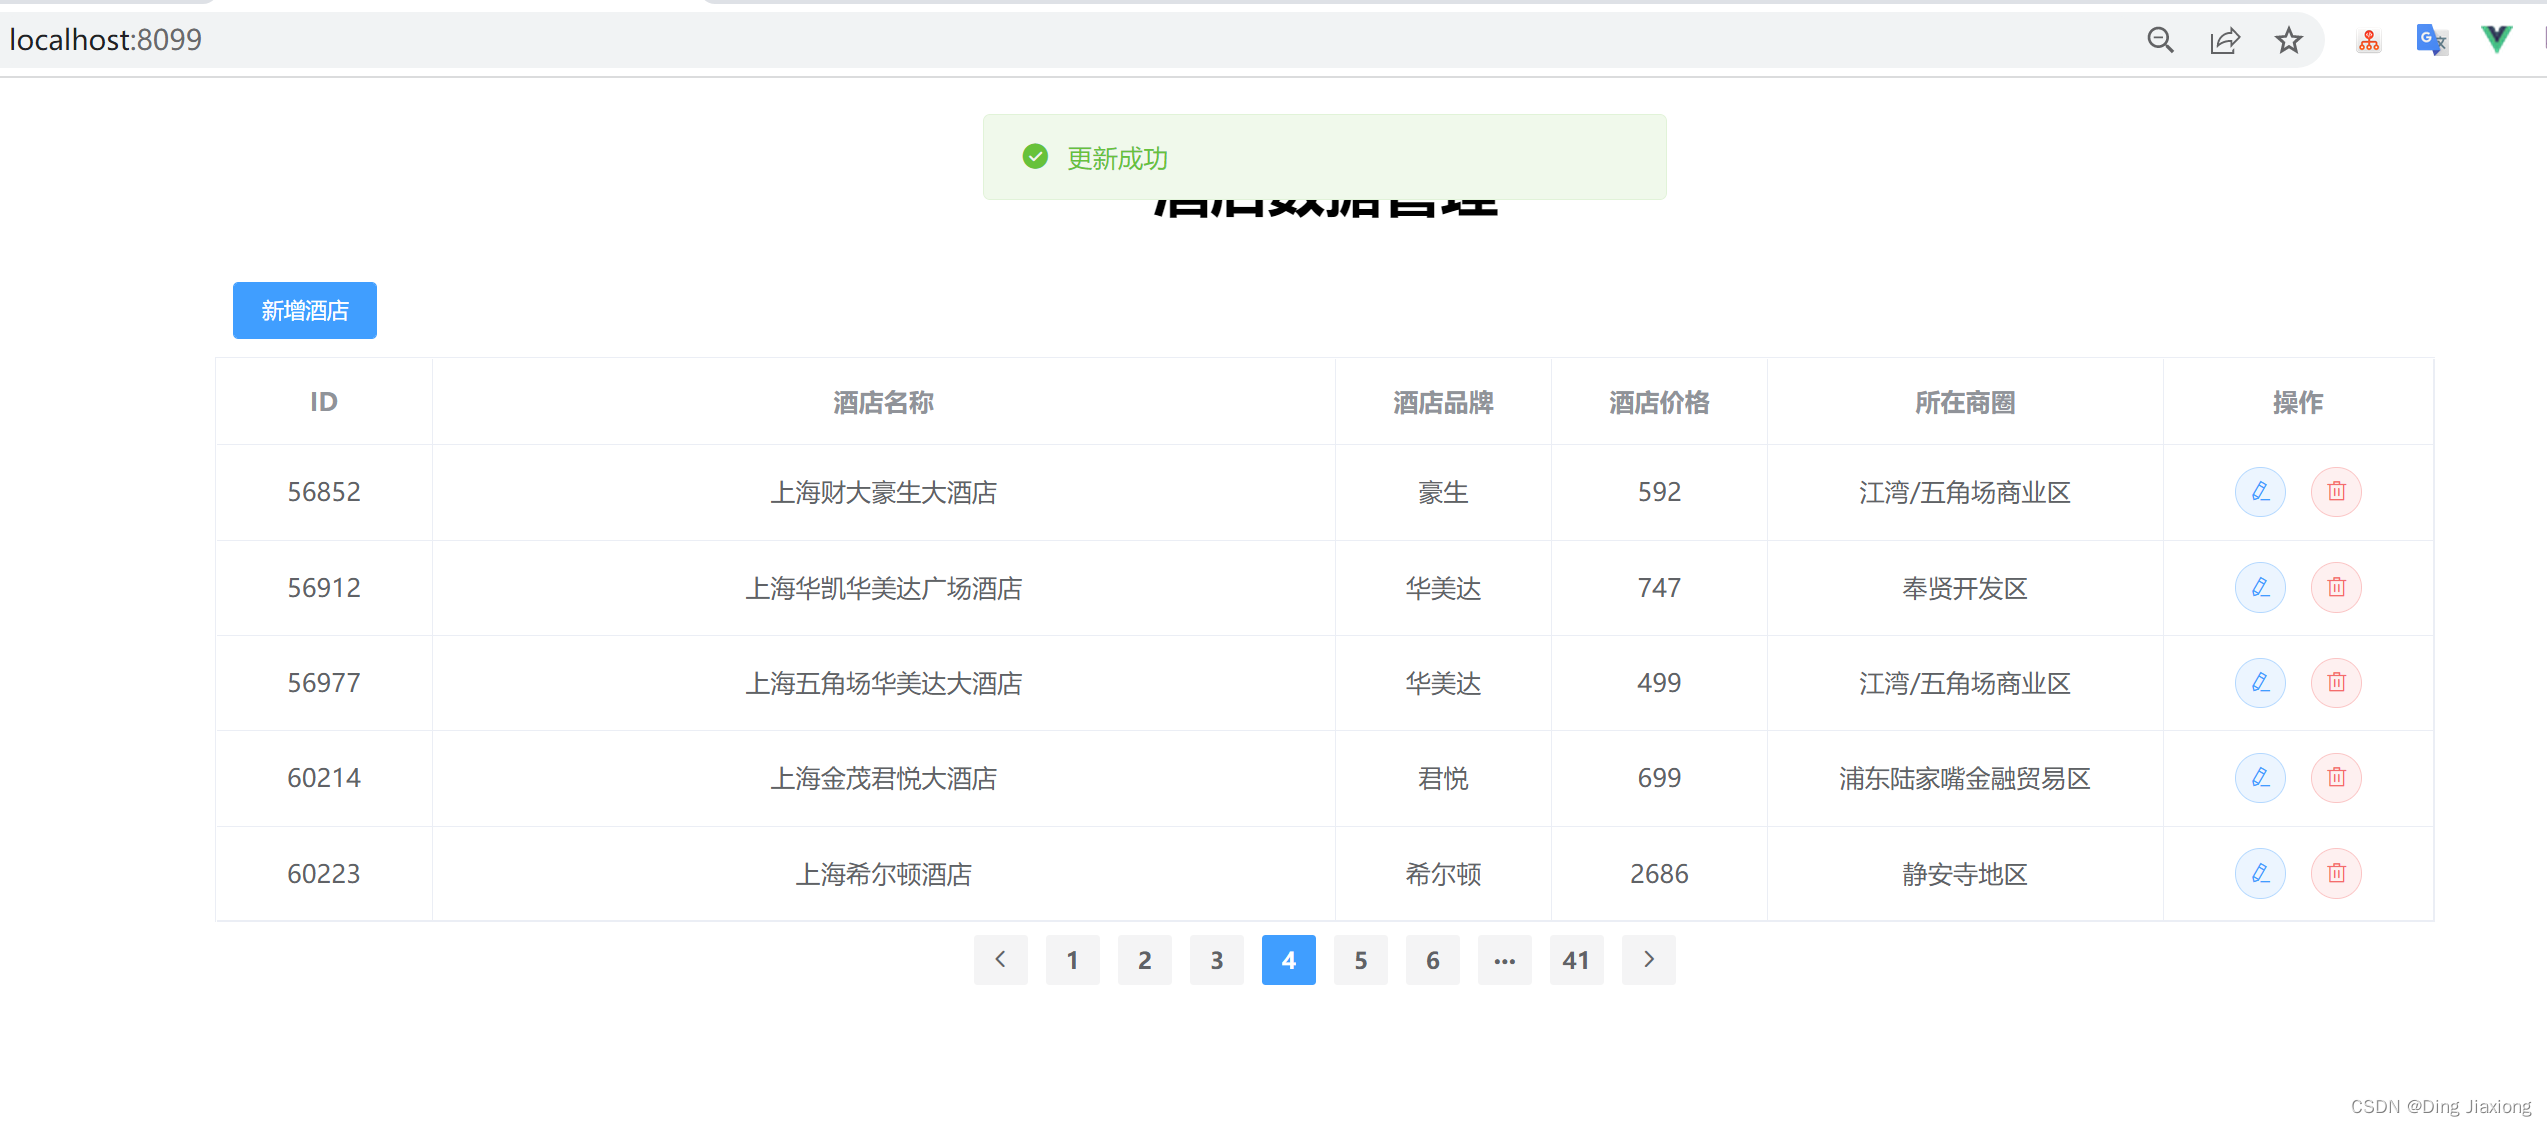Viewport: 2547px width, 1126px height.
Task: Edit hotel 上海五角场华美达大酒店
Action: 2260,683
